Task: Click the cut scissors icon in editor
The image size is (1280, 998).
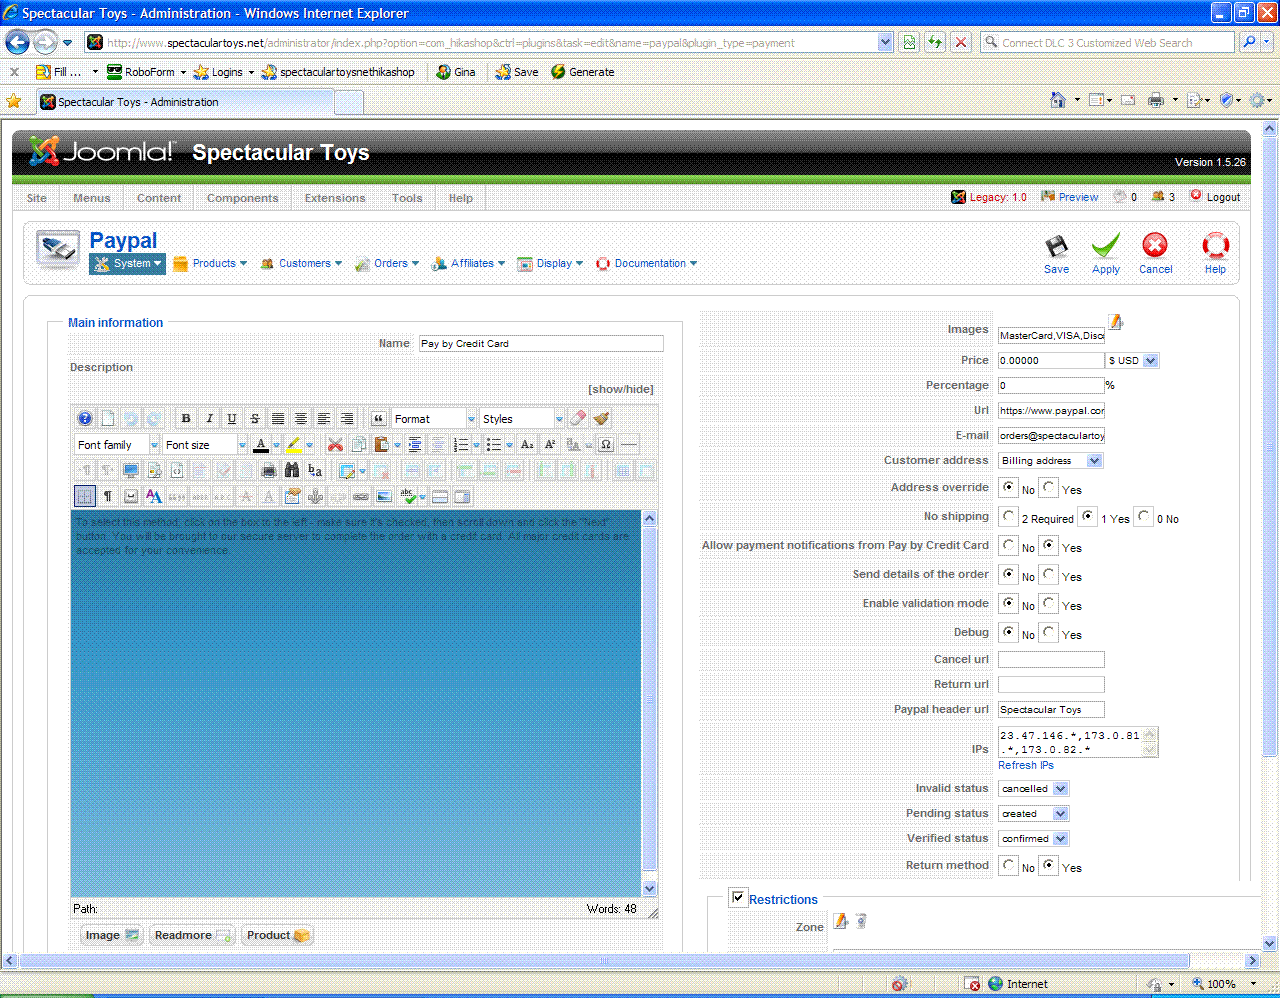Action: point(335,445)
